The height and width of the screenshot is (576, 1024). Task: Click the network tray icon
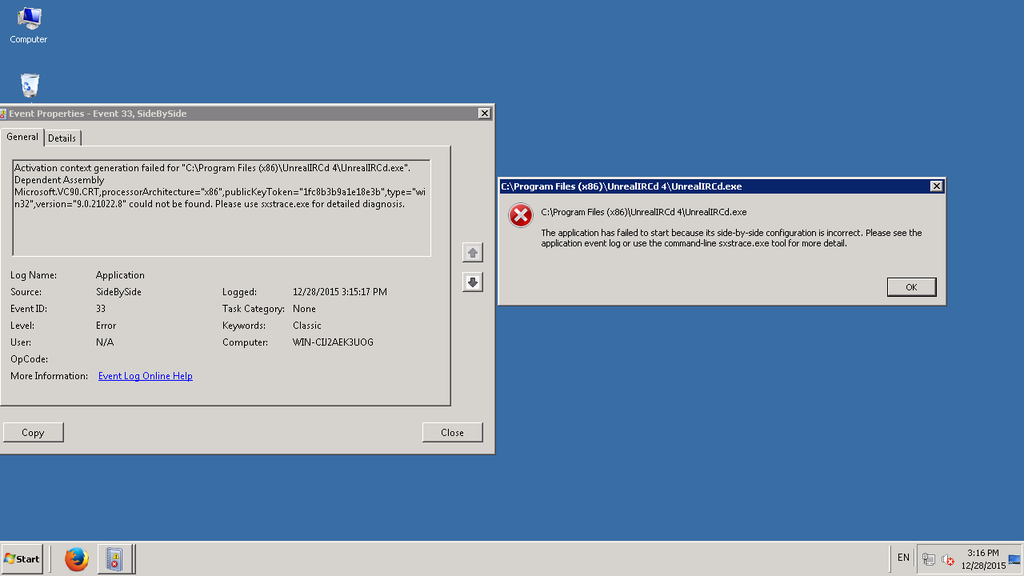[x=929, y=559]
